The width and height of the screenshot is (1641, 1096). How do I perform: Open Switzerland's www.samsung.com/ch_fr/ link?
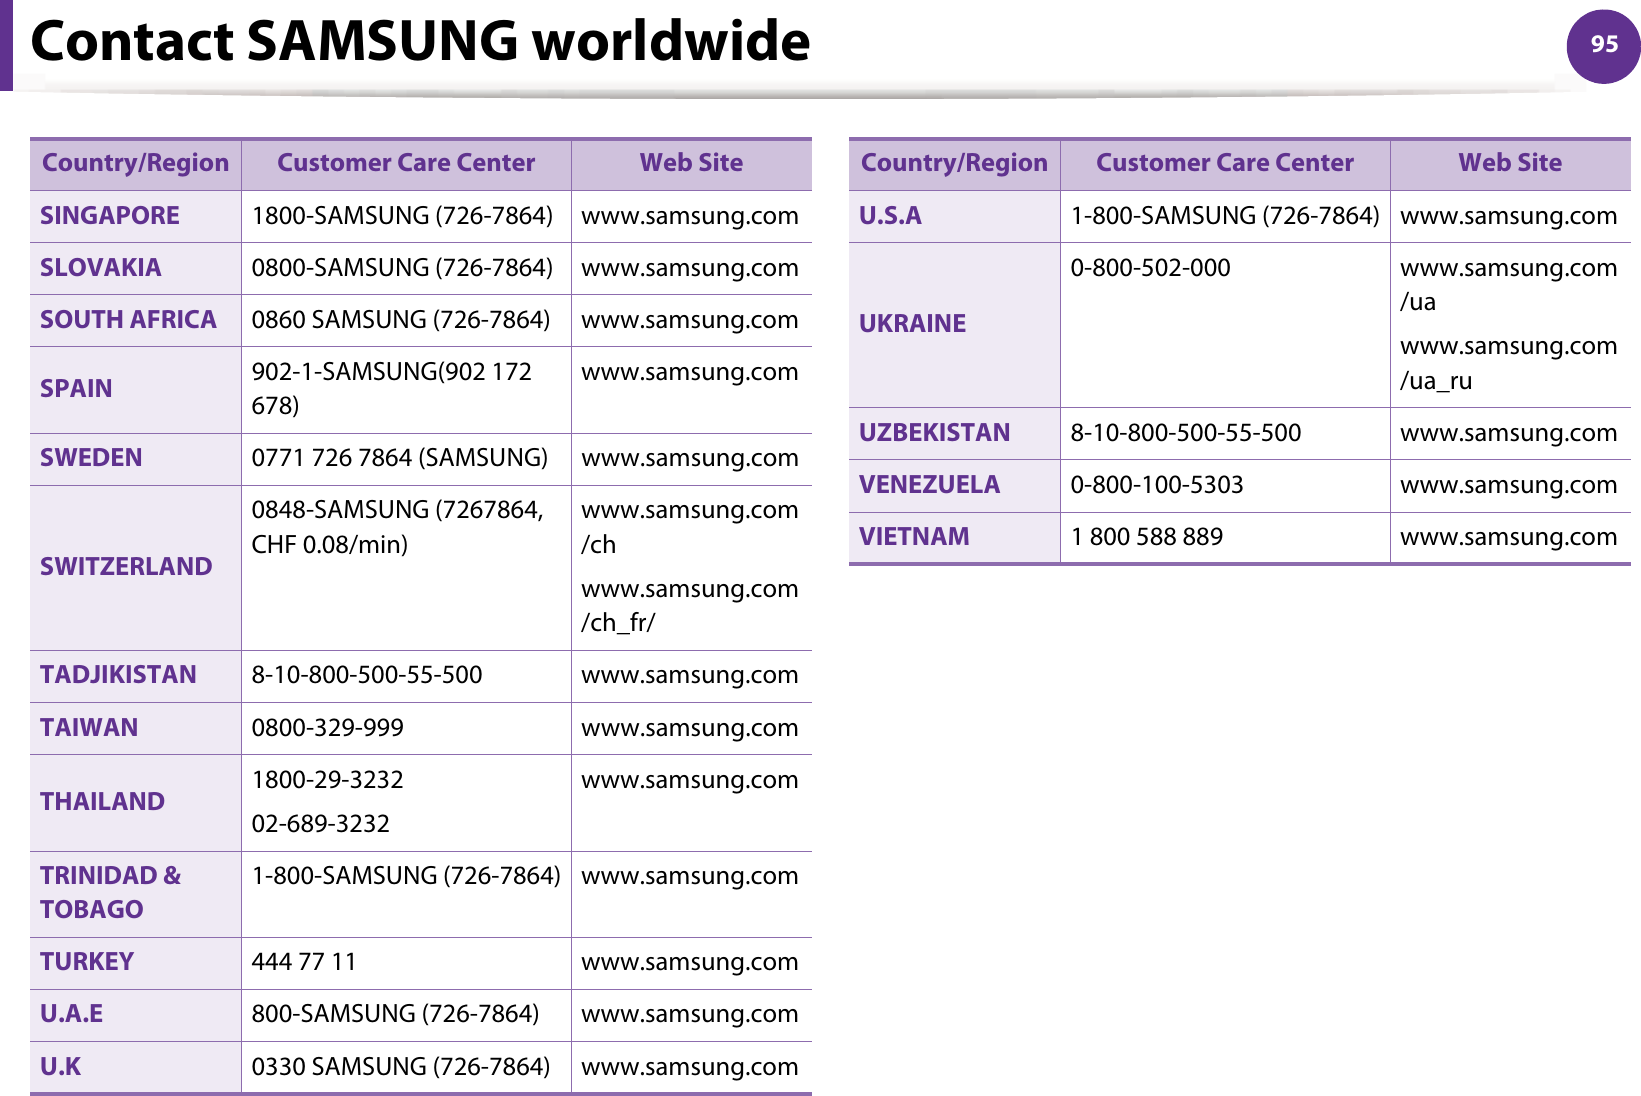[690, 606]
